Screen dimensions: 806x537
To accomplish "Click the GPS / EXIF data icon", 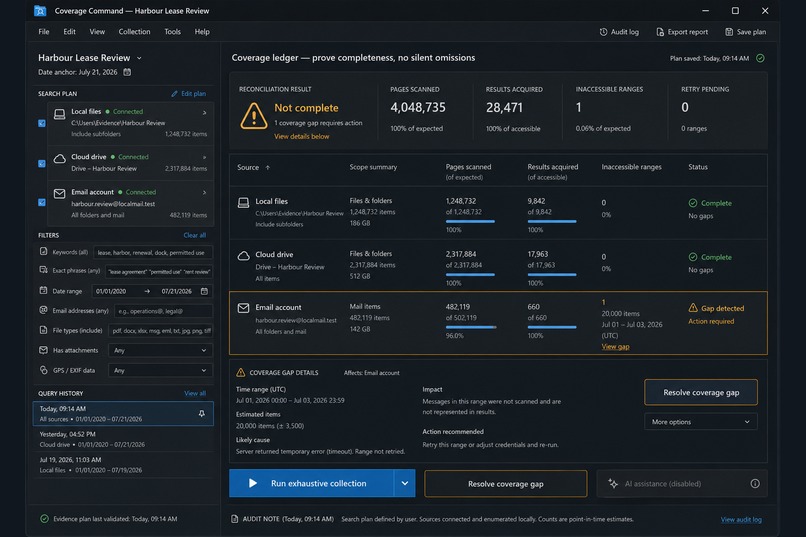I will [44, 370].
